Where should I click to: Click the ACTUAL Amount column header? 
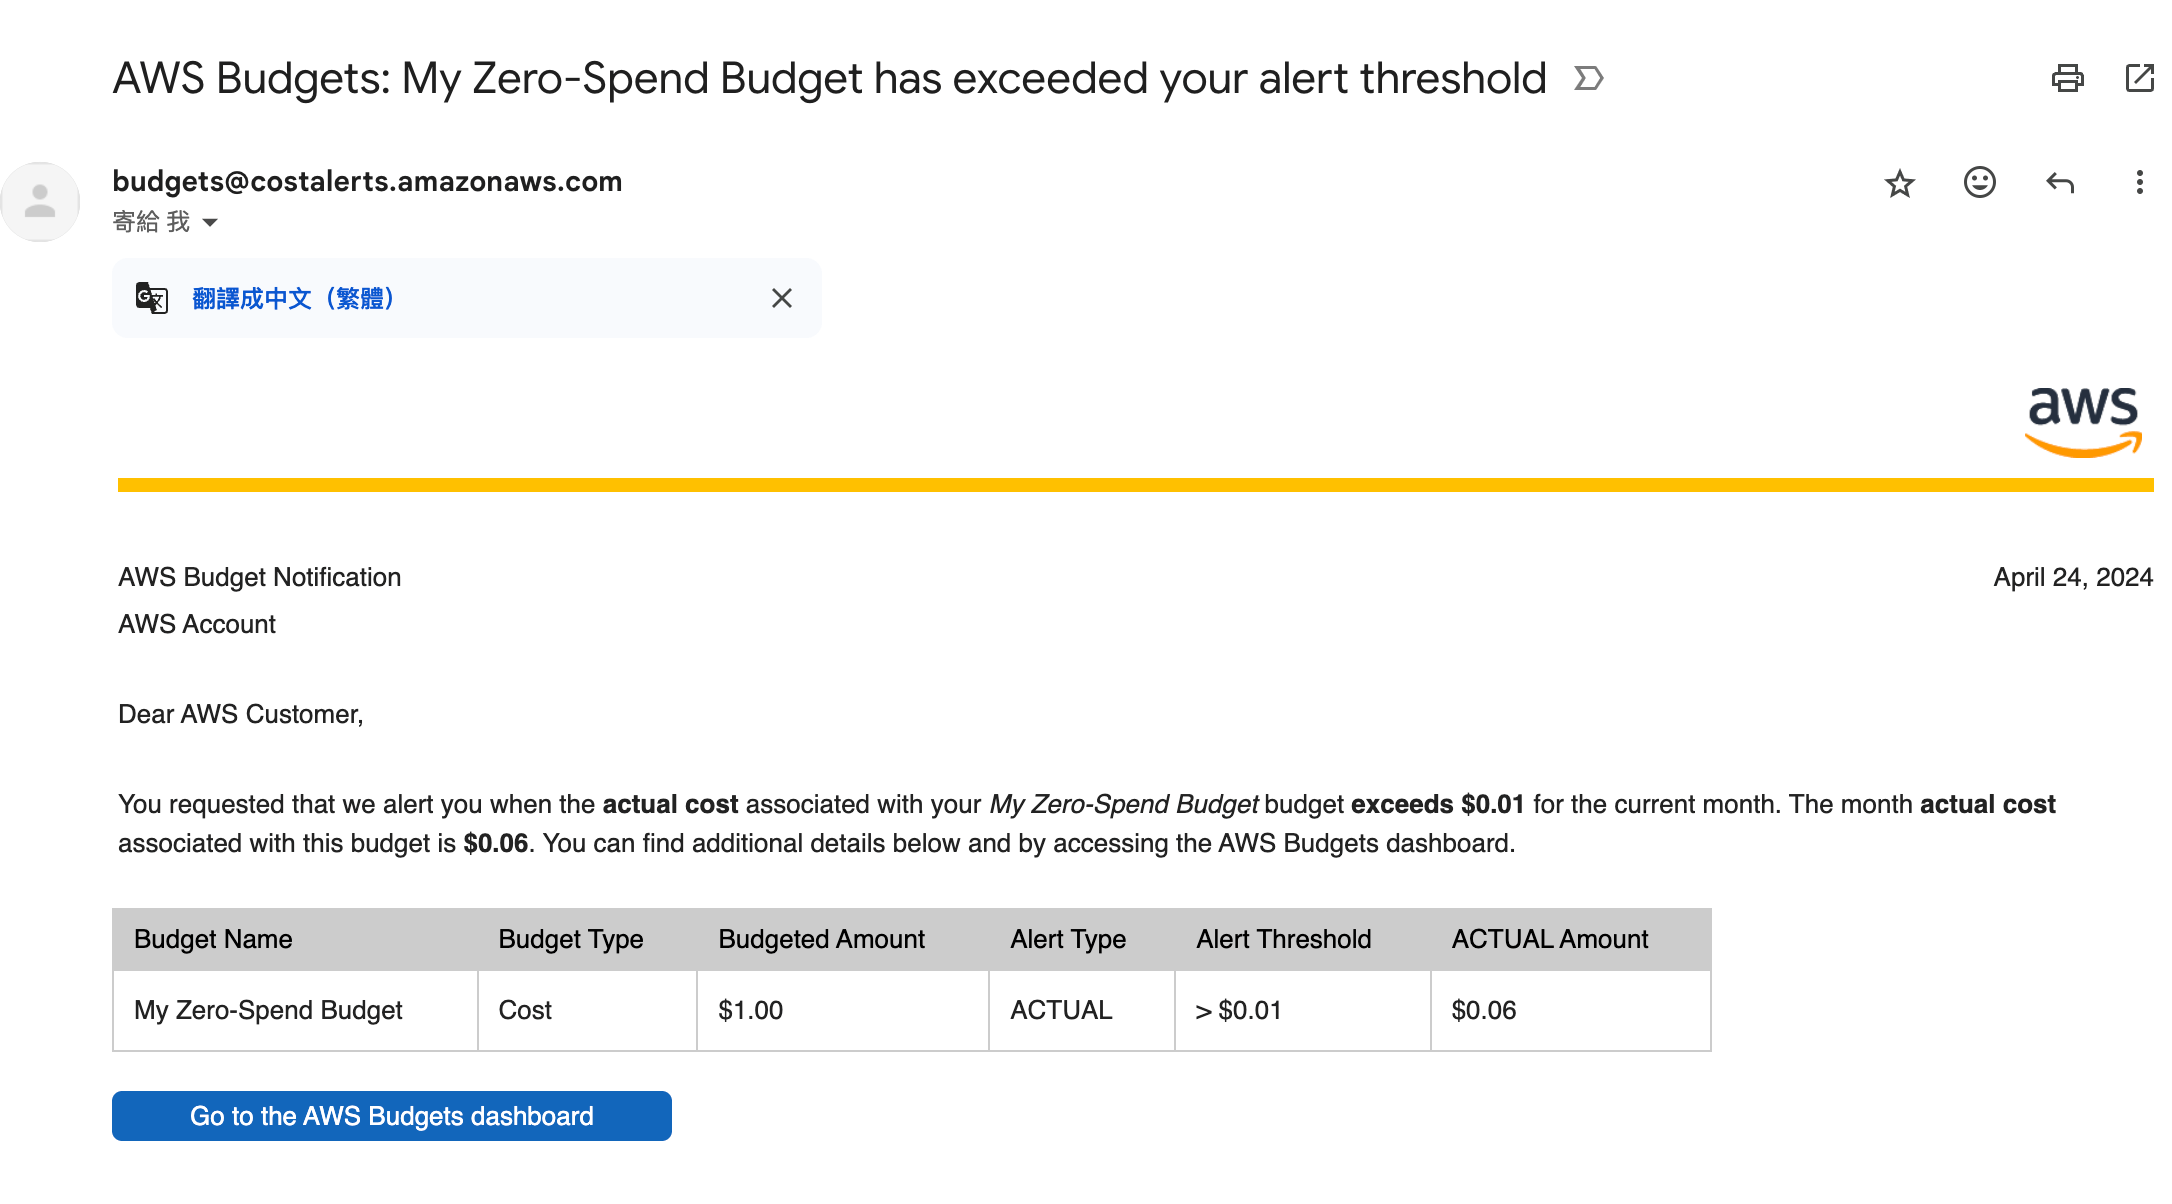(x=1549, y=939)
